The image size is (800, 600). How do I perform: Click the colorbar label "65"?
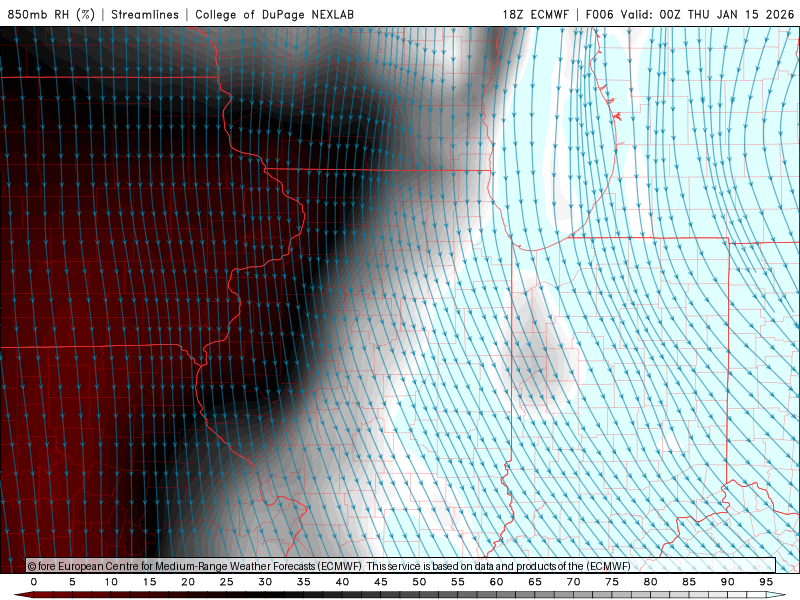coord(535,582)
